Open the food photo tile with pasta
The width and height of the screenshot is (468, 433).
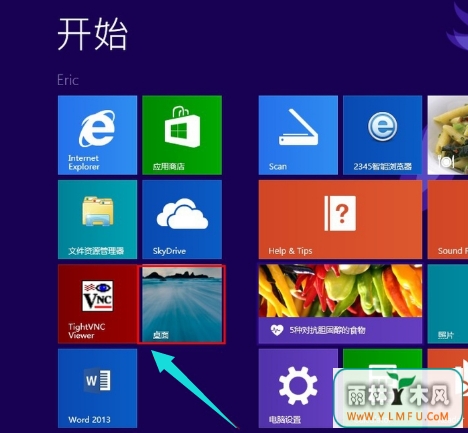pyautogui.click(x=448, y=135)
